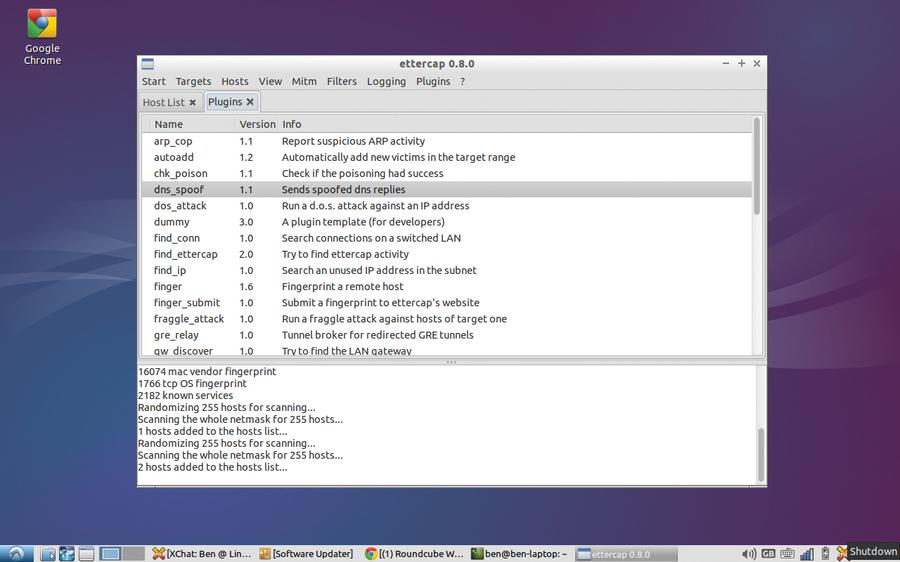Click GB keyboard layout indicator
Viewport: 900px width, 562px height.
click(x=768, y=554)
